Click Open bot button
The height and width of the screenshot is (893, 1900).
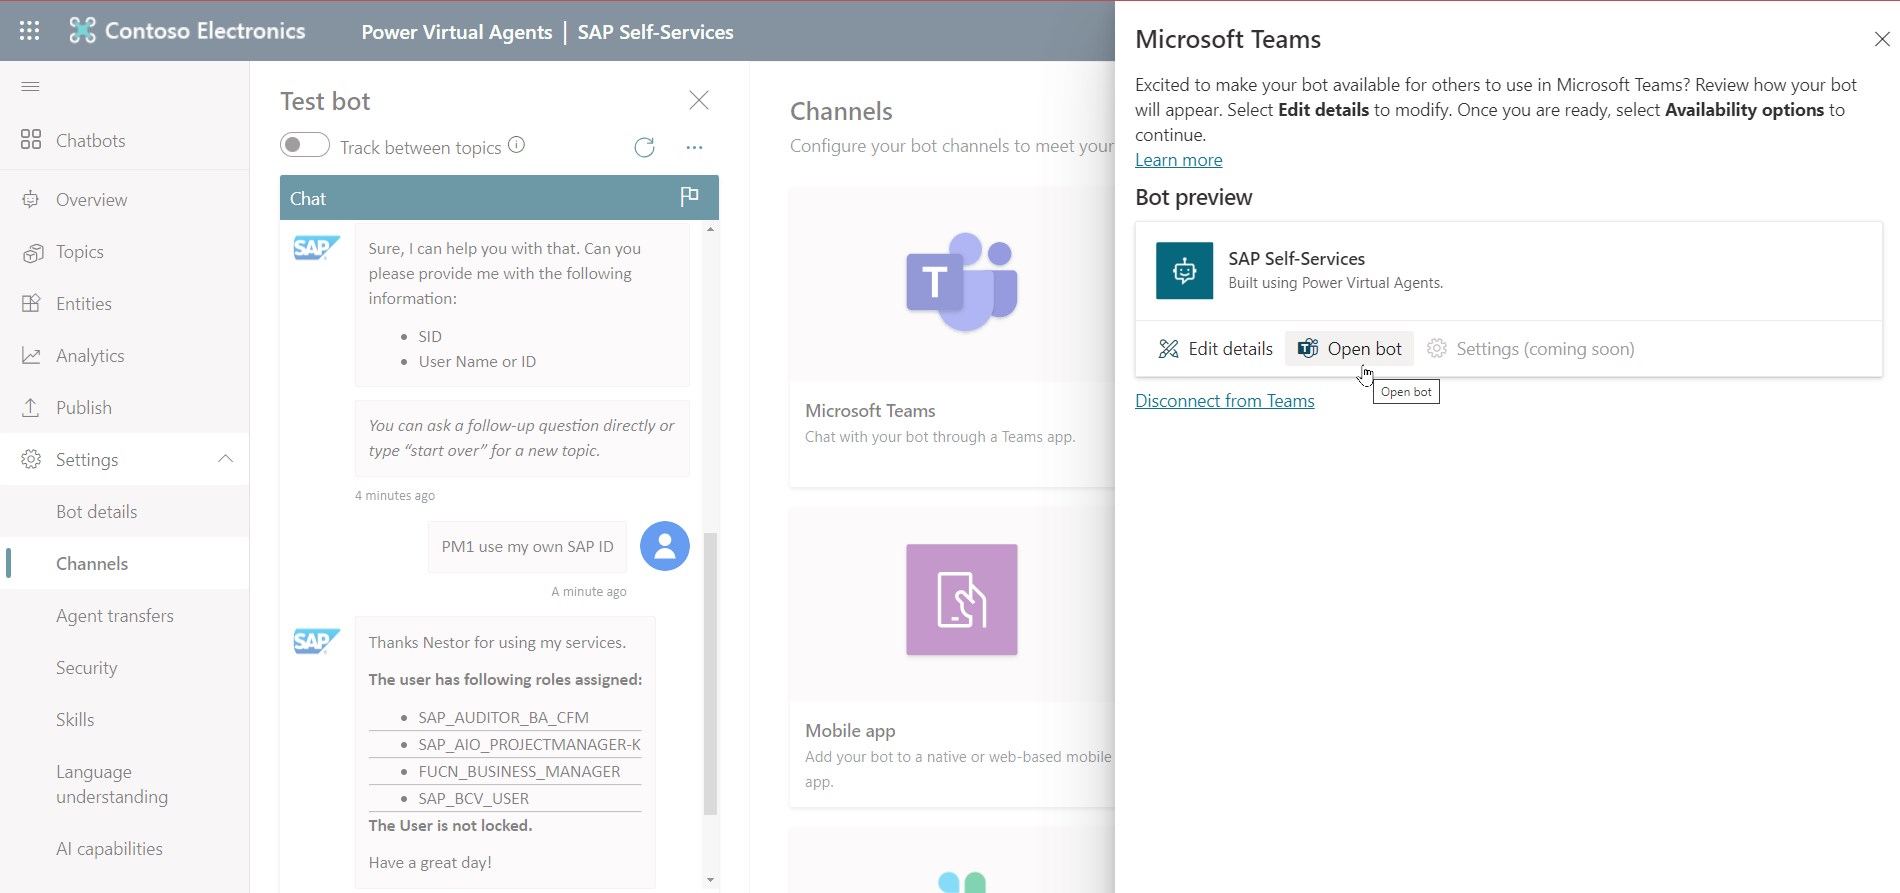(1349, 349)
